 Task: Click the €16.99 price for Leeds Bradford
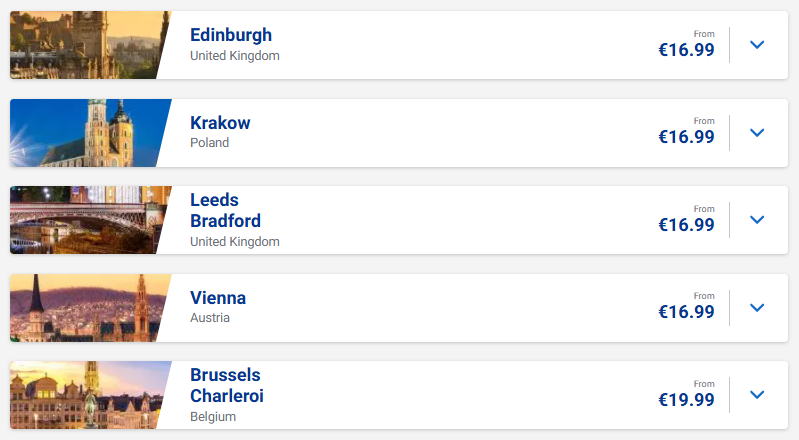click(686, 224)
